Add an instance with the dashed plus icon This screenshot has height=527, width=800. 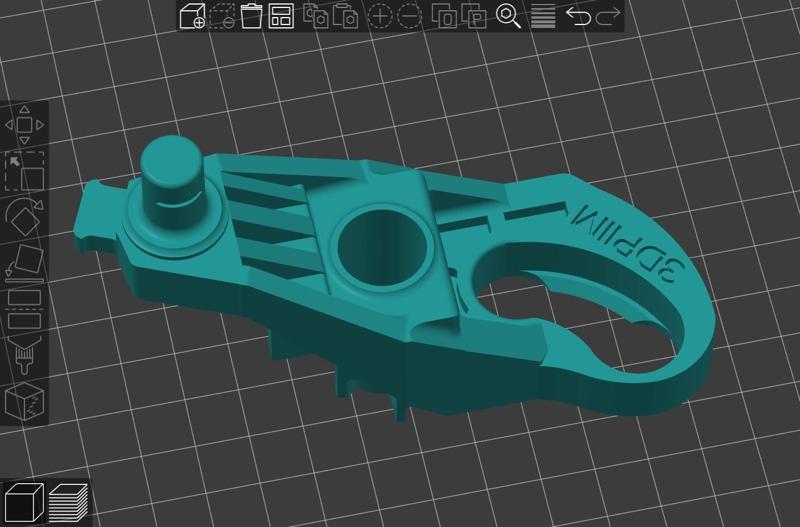point(380,16)
